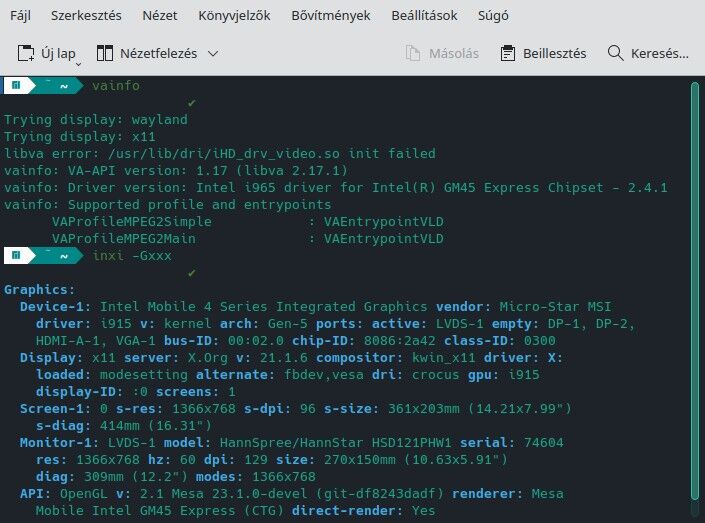
Task: Open the Fájl menu
Action: click(x=20, y=15)
